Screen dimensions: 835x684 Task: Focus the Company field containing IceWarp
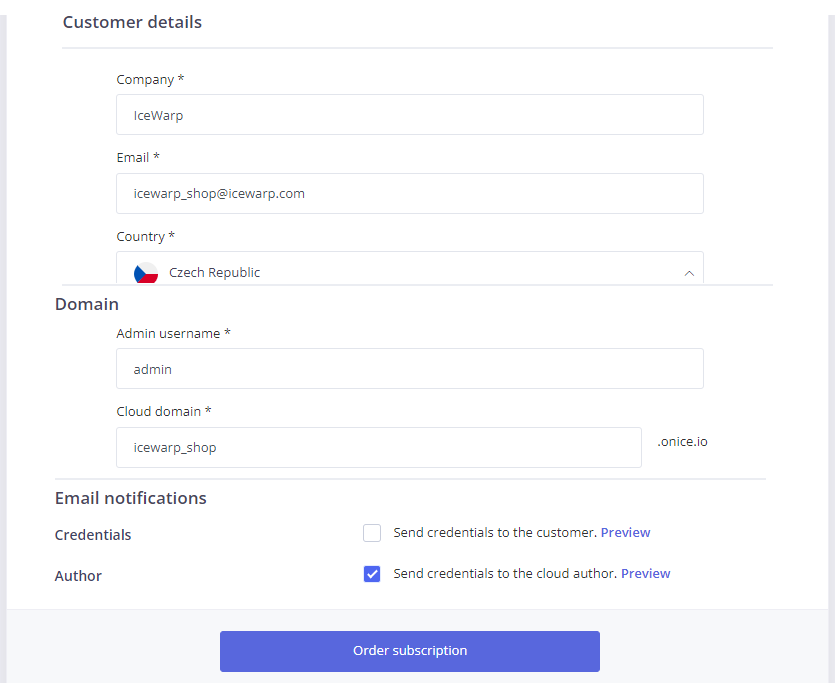tap(410, 115)
